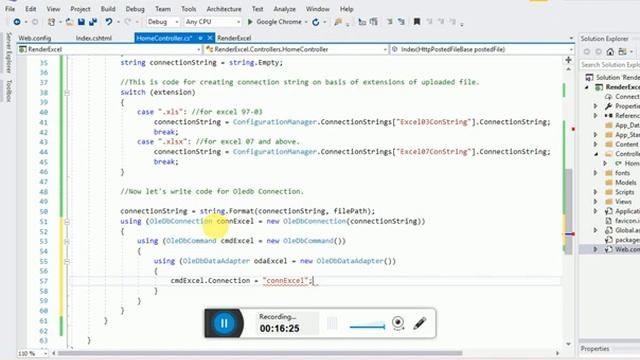This screenshot has width=640, height=360.
Task: Click the Refresh browser icon in toolbar
Action: 316,22
